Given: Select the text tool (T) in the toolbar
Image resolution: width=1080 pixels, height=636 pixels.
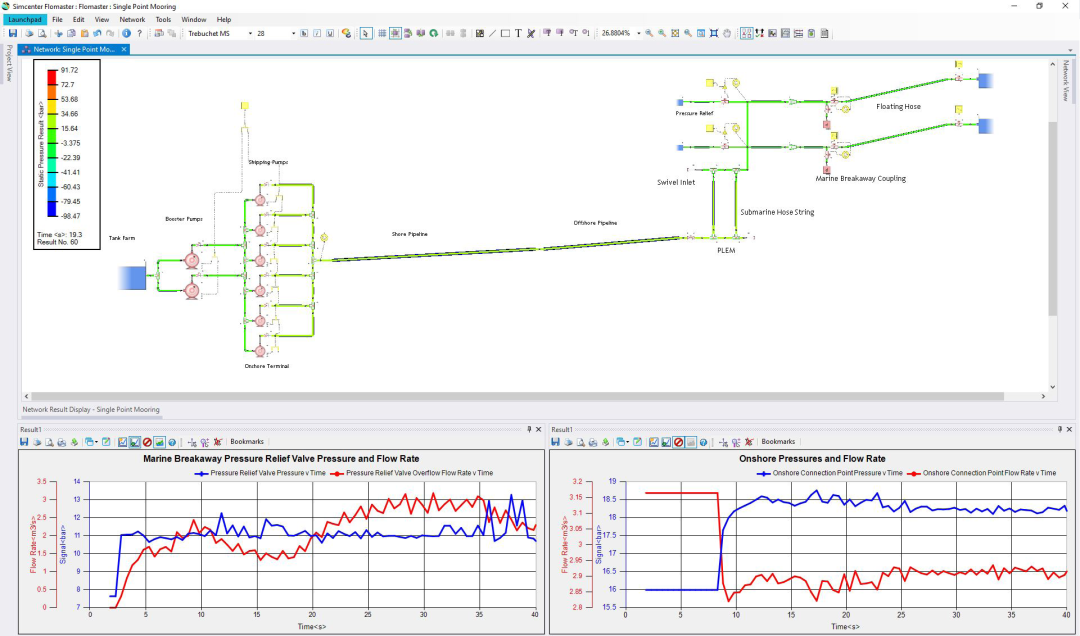Looking at the screenshot, I should coord(518,33).
